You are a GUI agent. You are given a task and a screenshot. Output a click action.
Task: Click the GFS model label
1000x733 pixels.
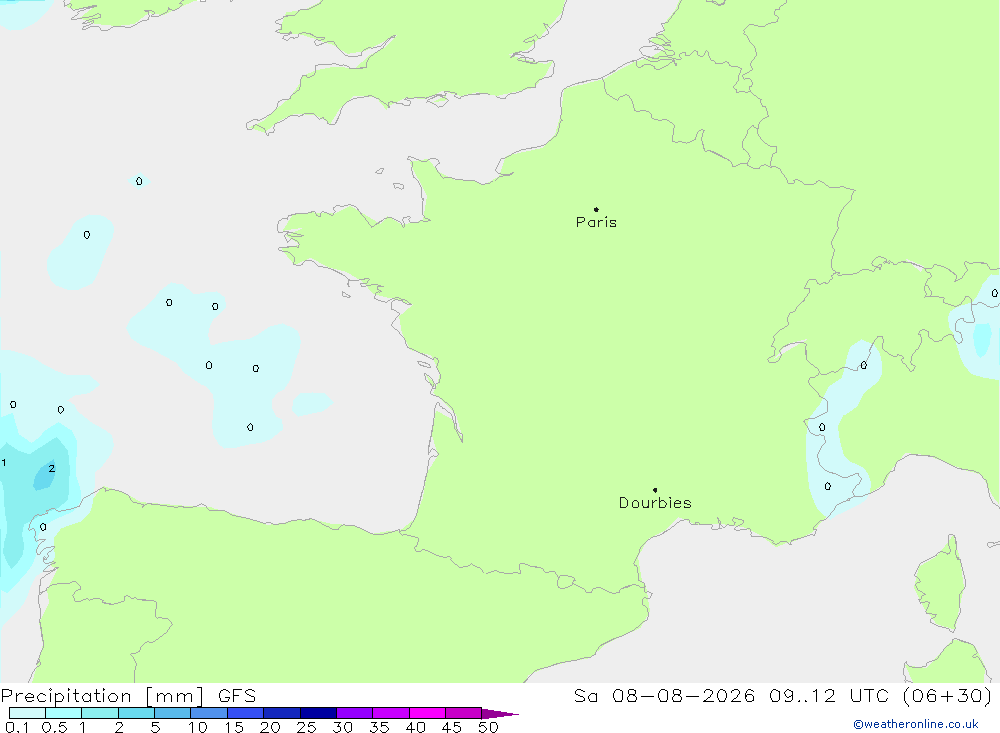click(x=237, y=695)
